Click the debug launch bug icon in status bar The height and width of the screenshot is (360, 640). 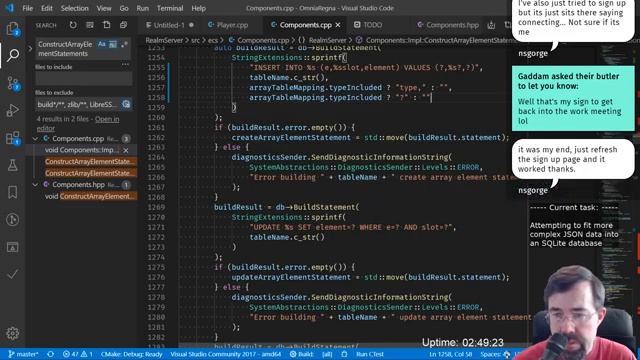(x=344, y=354)
